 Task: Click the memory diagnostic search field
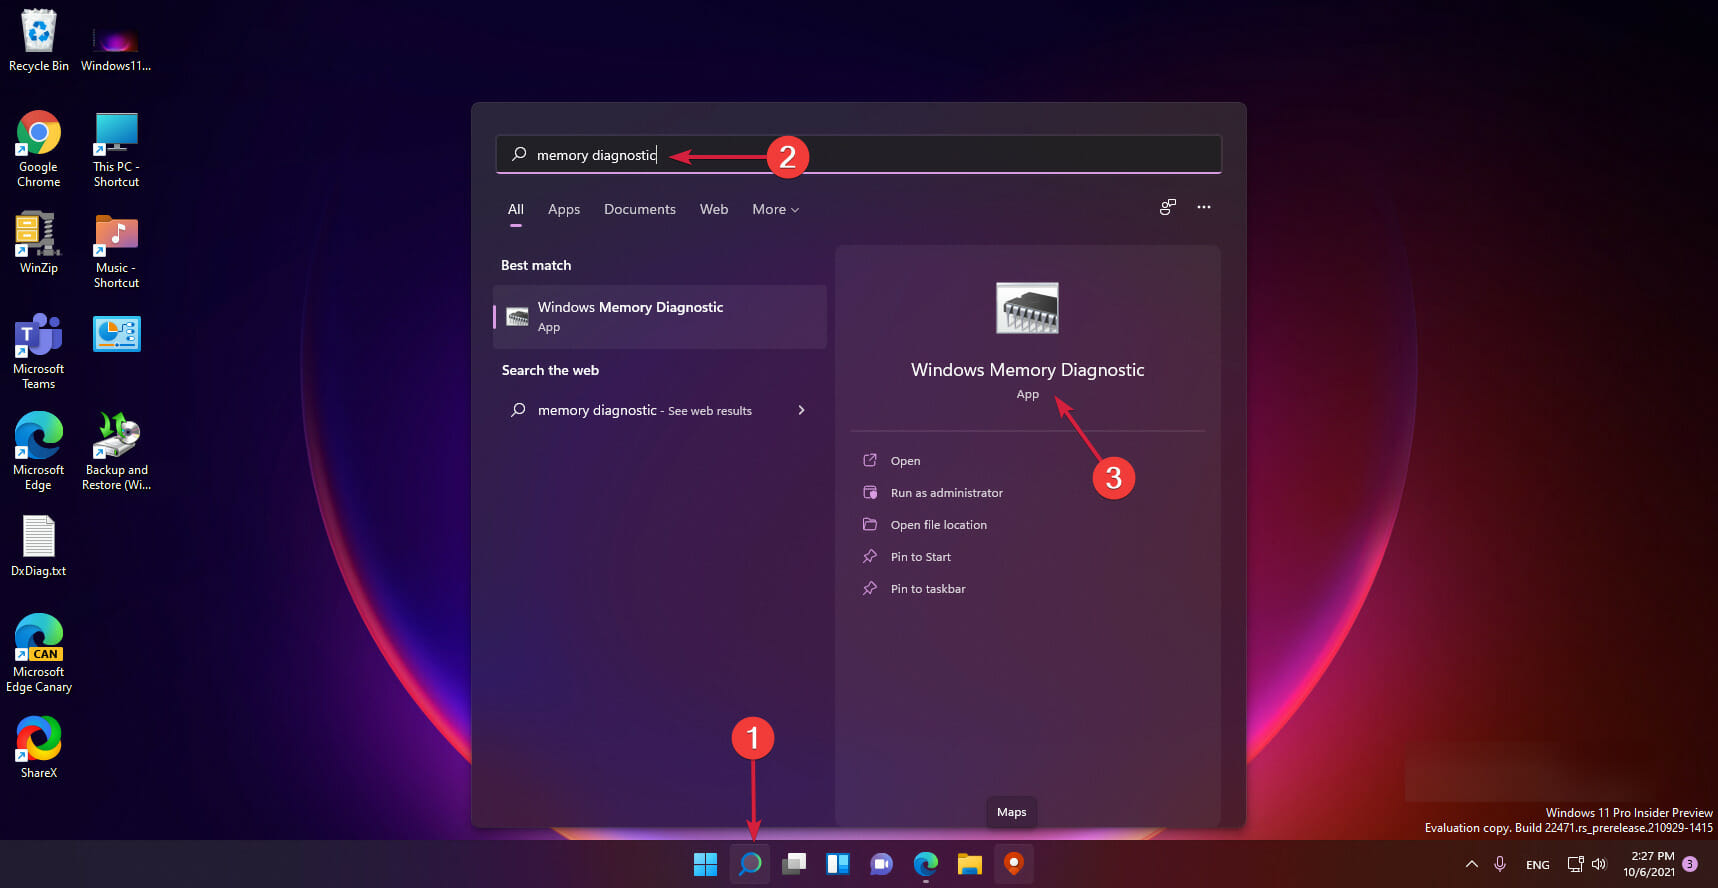coord(859,155)
